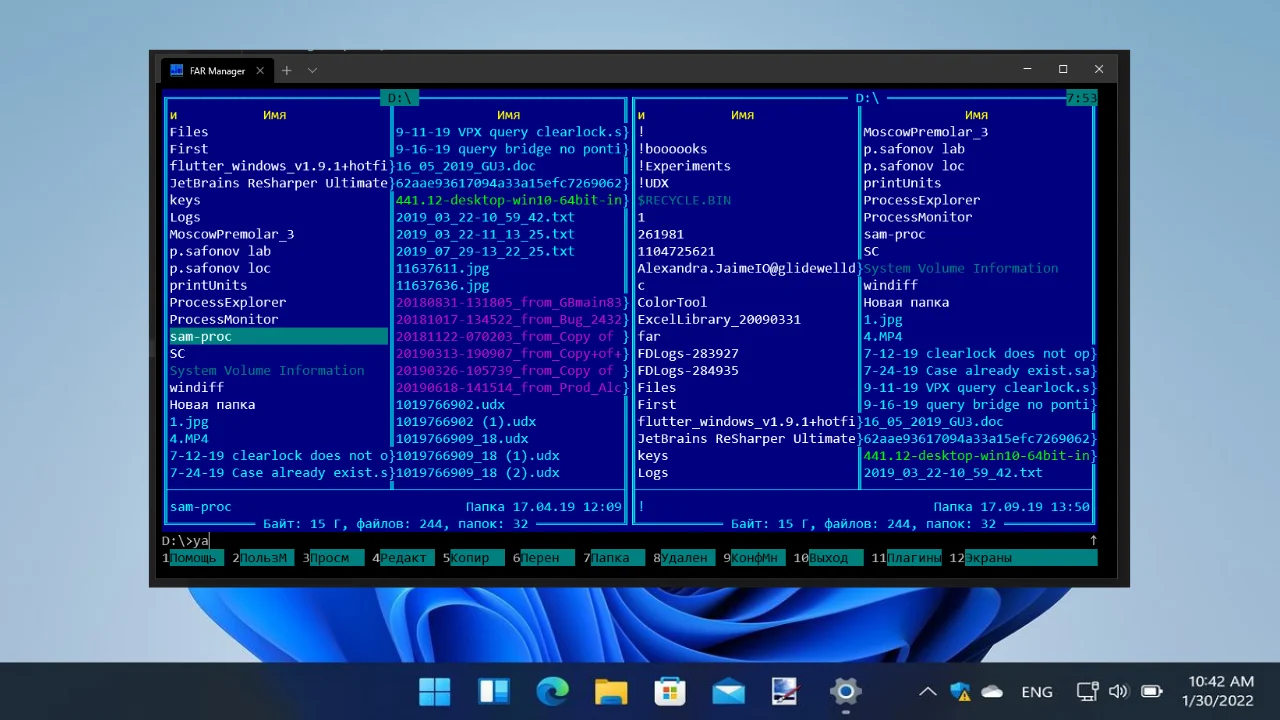Viewport: 1280px width, 720px height.
Task: Select file 2019_07_29-13_22_25.txt
Action: tap(485, 251)
